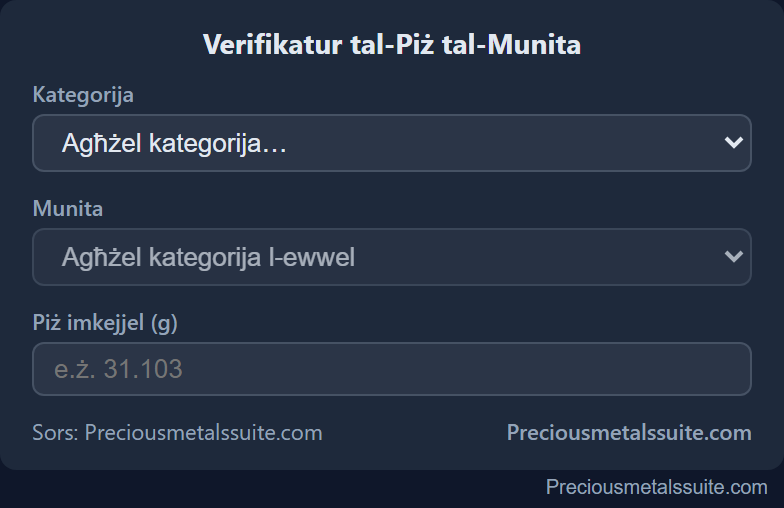
Task: Click the Sors: Preciousmetalssuite.com text
Action: coord(178,432)
